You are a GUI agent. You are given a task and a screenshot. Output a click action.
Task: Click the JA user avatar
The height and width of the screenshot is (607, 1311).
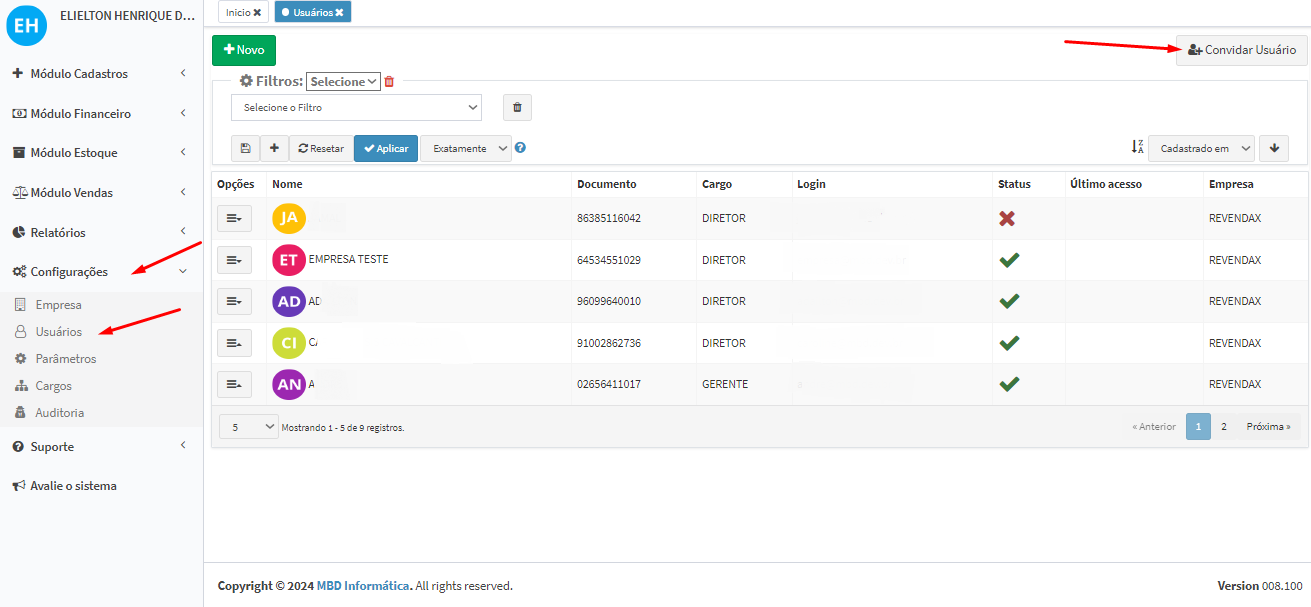pos(289,218)
